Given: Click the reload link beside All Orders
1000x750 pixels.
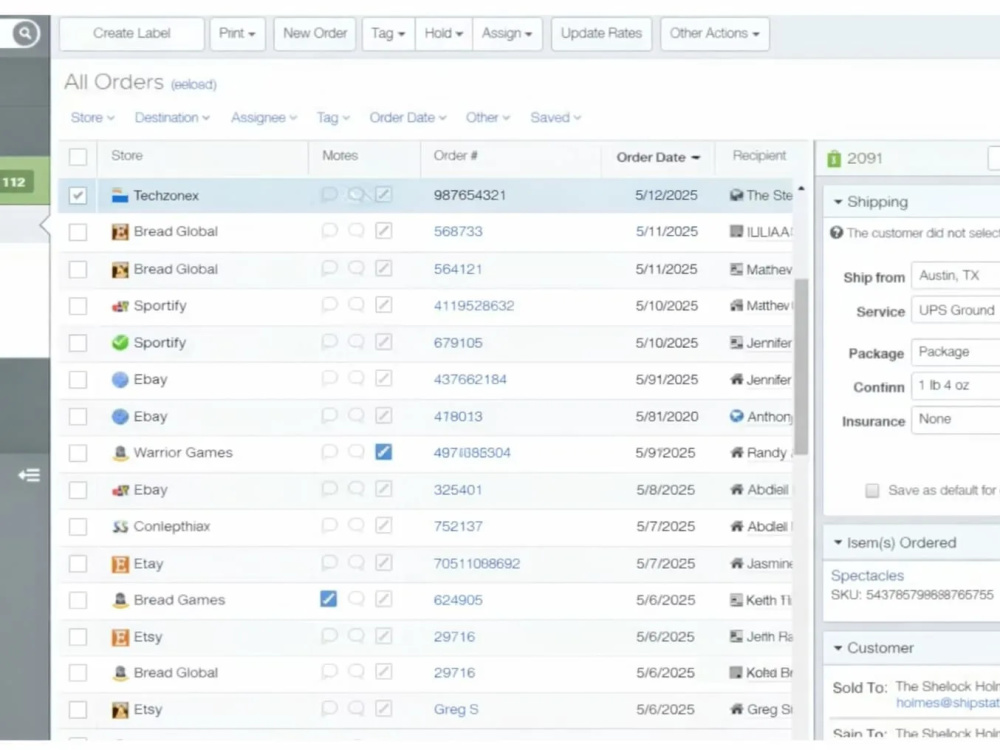Looking at the screenshot, I should (194, 84).
